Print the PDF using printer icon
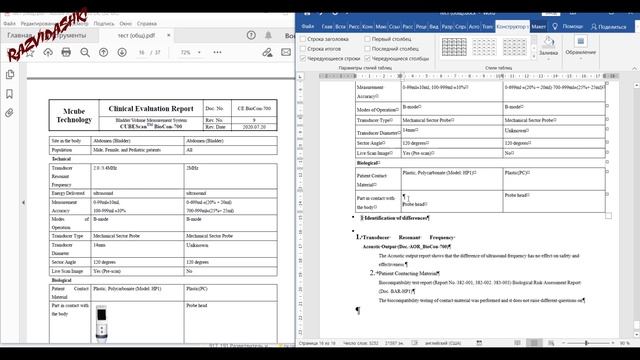The height and width of the screenshot is (360, 640). point(66,52)
